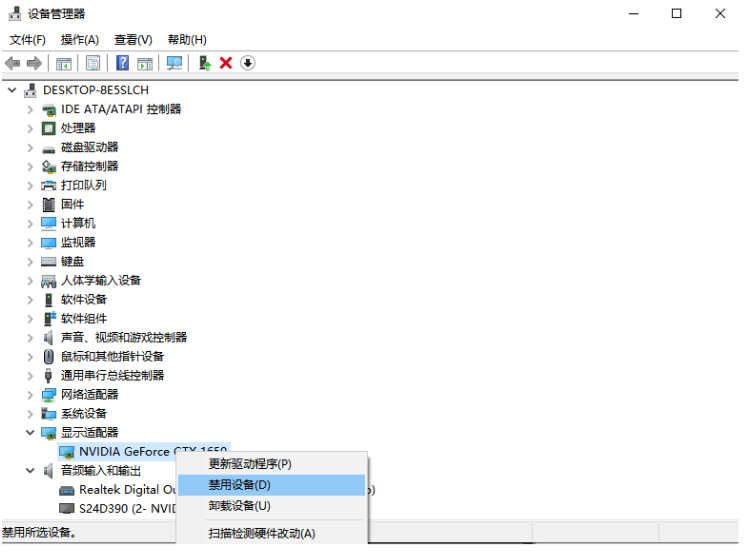The image size is (745, 560).
Task: Collapse the 显示适配器 category
Action: (30, 433)
